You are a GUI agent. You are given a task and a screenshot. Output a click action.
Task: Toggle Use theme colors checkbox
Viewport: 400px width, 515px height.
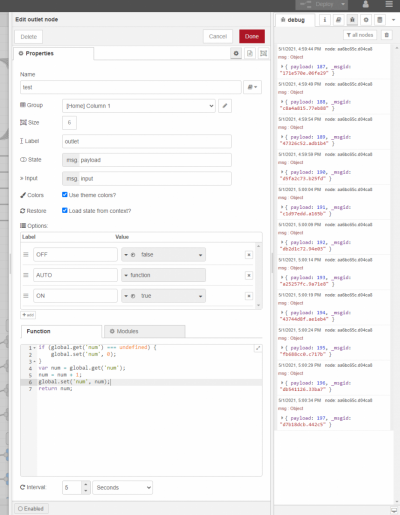click(x=65, y=195)
